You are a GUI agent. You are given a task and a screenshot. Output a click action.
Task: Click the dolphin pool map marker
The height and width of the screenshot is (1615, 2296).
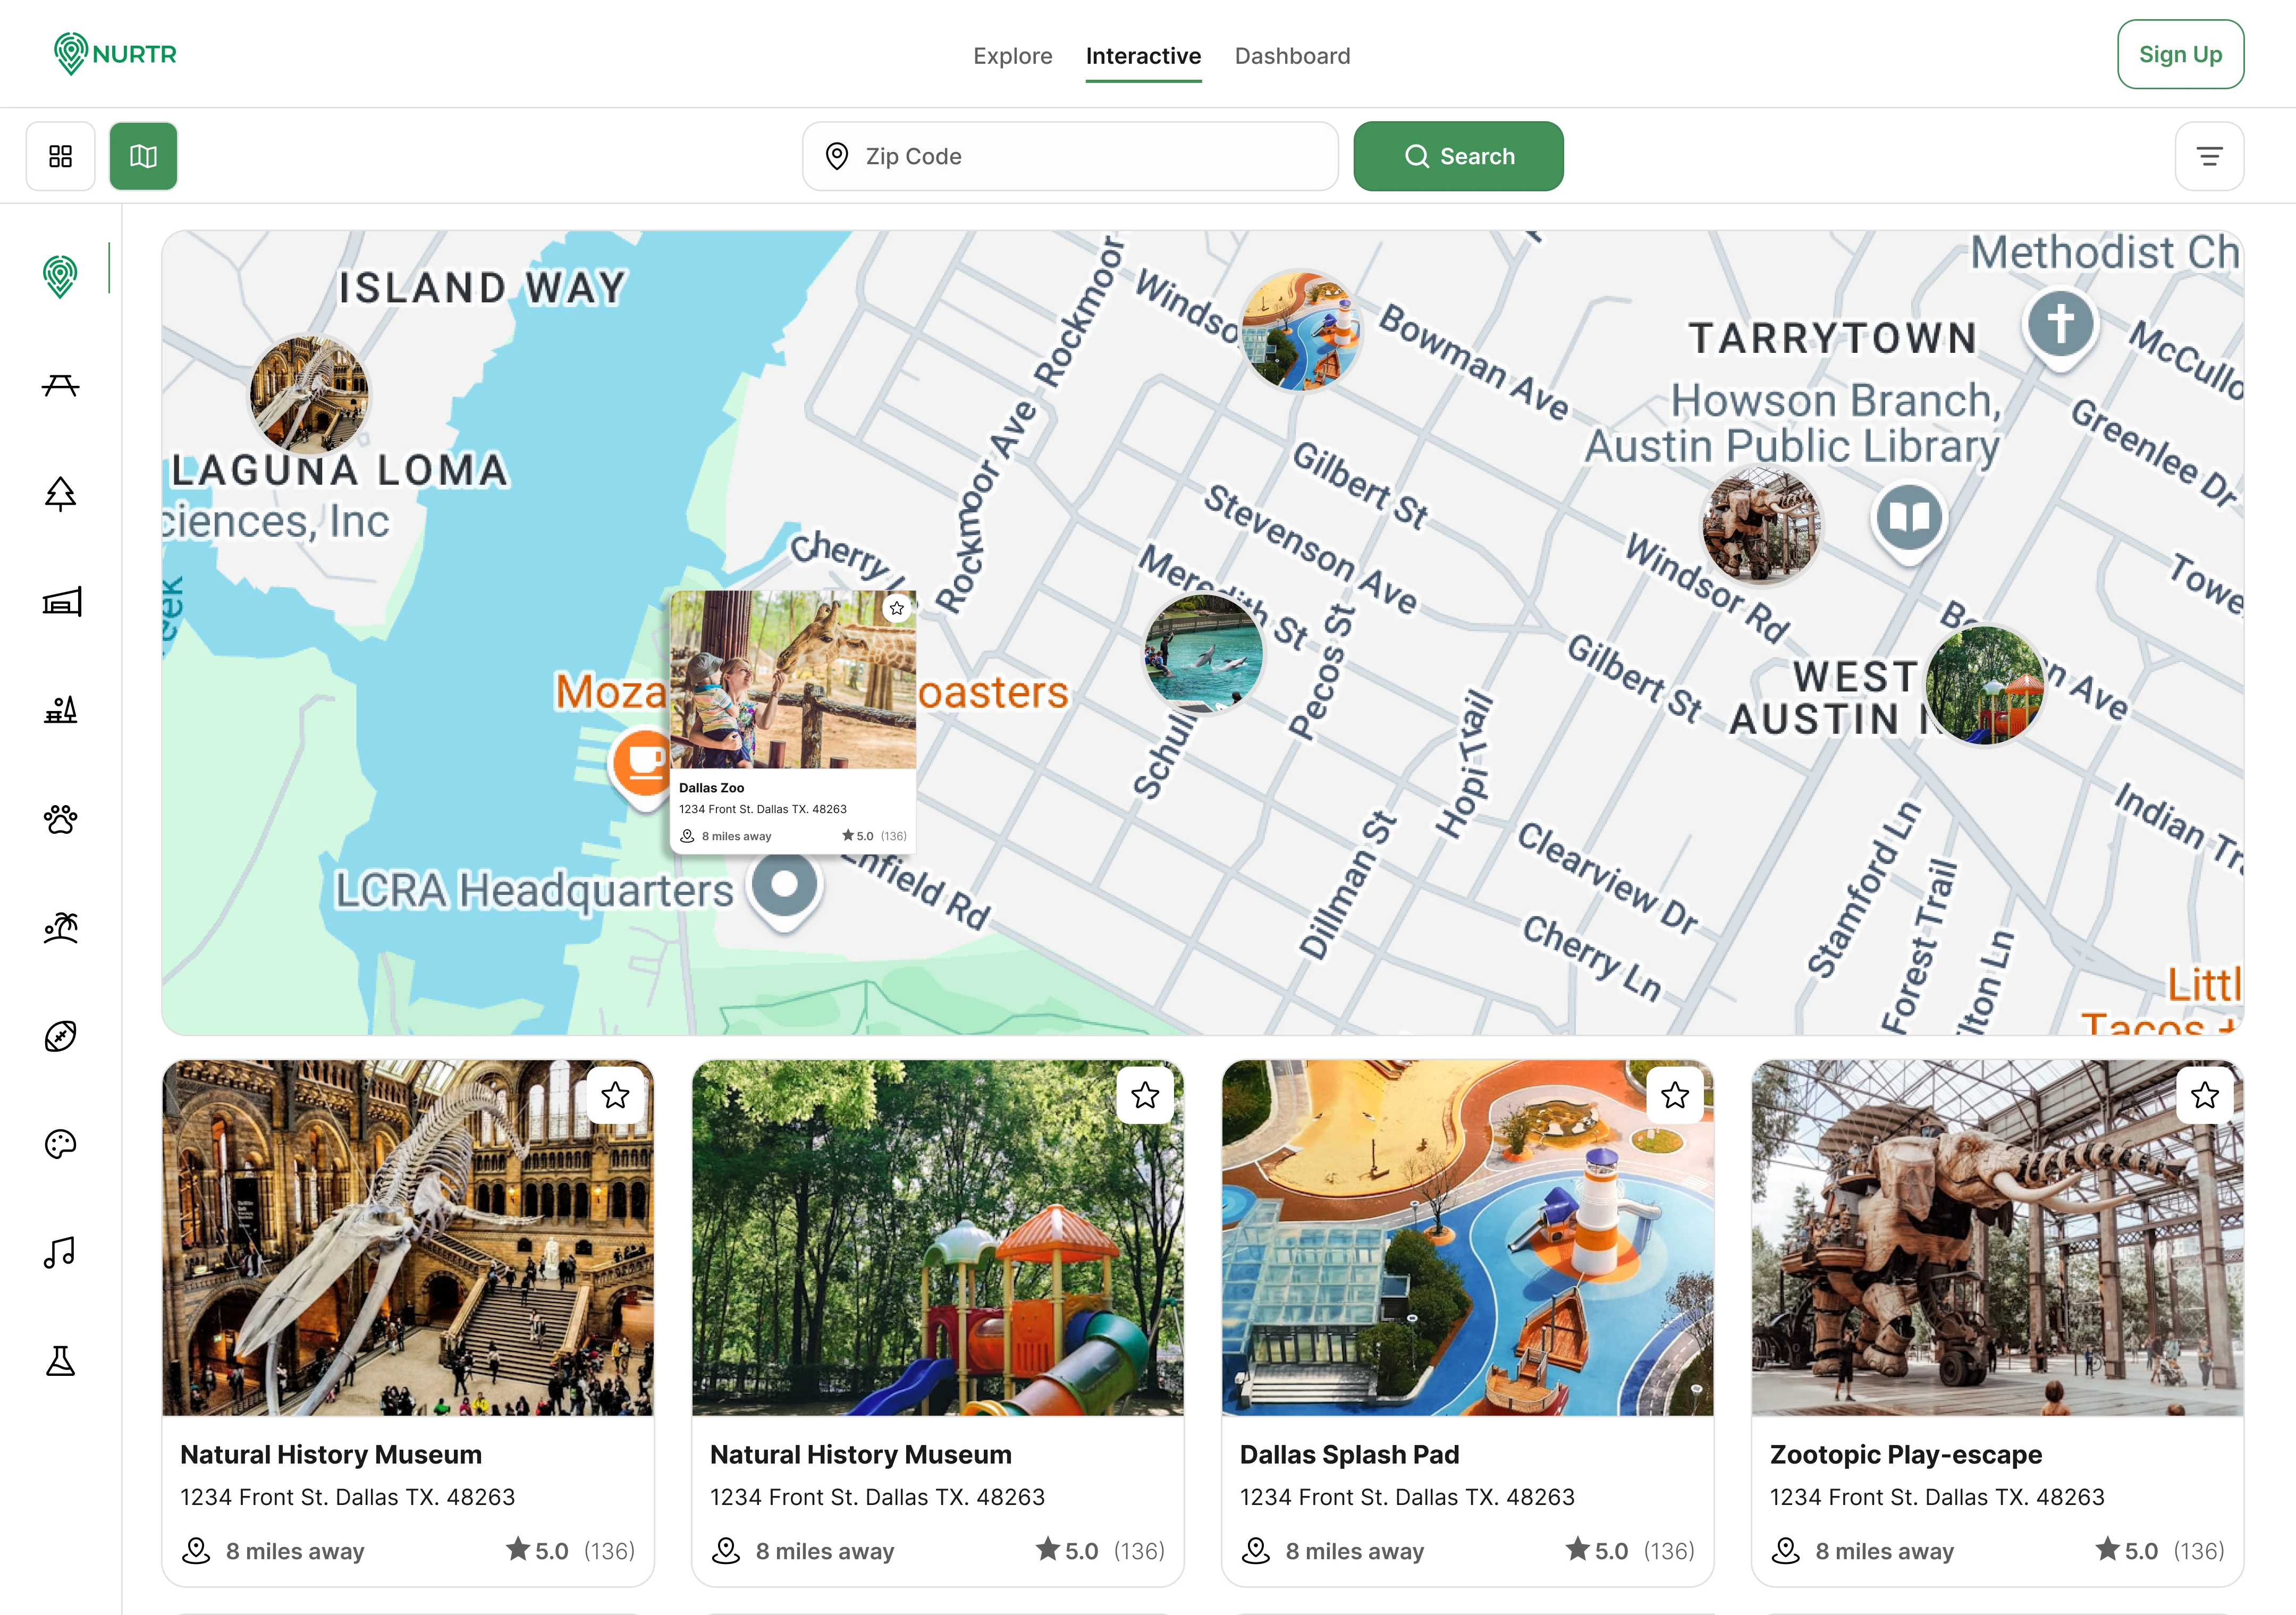(x=1203, y=653)
